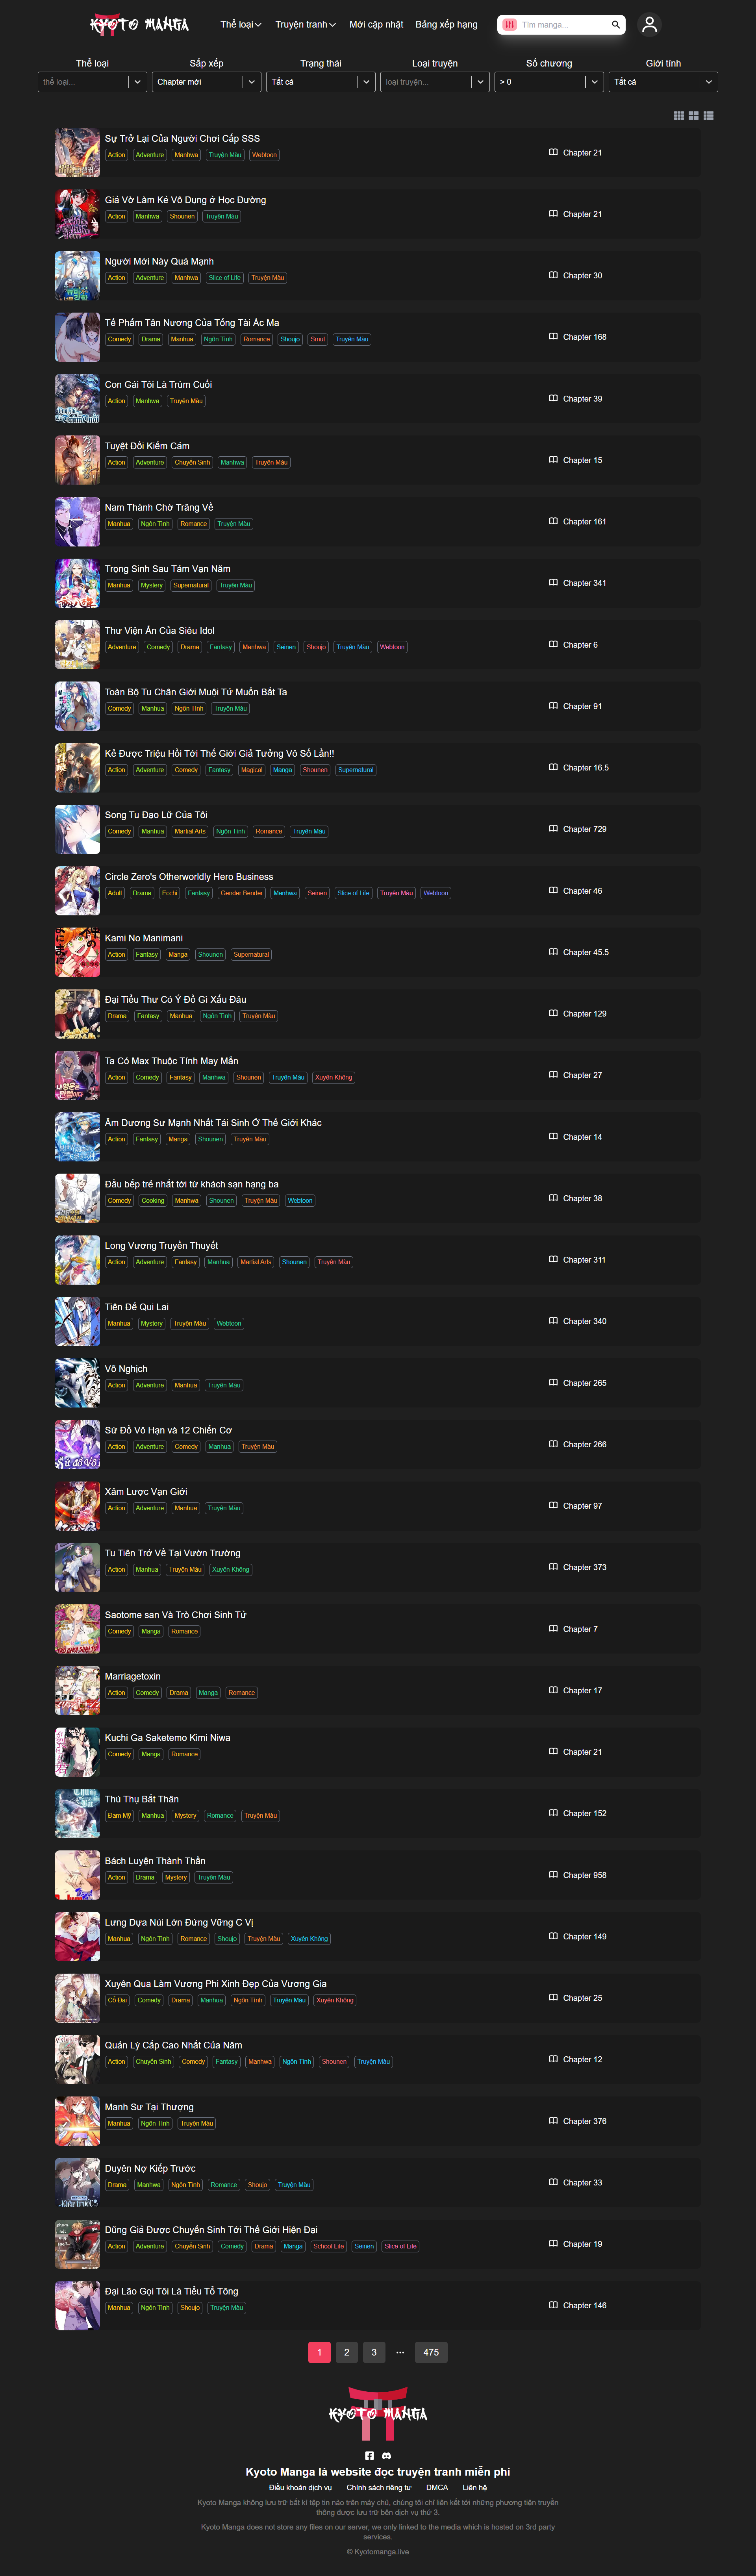Screen dimensions: 756x2576
Task: Open the Truyện tranh nav menu
Action: tap(305, 24)
